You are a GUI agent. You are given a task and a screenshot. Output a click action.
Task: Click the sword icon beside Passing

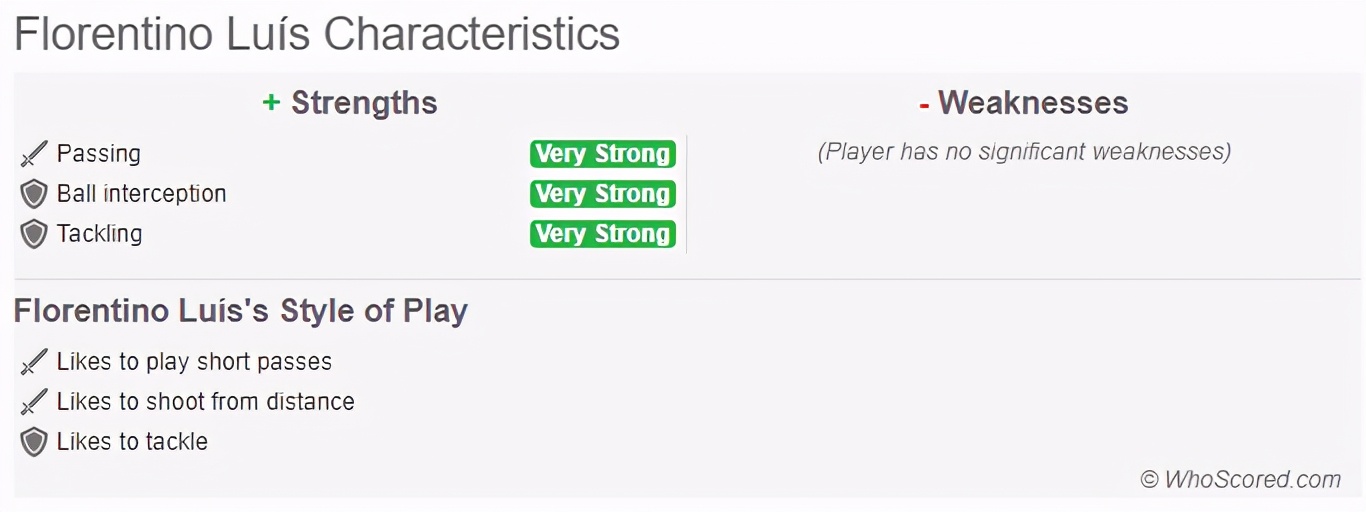coord(34,154)
